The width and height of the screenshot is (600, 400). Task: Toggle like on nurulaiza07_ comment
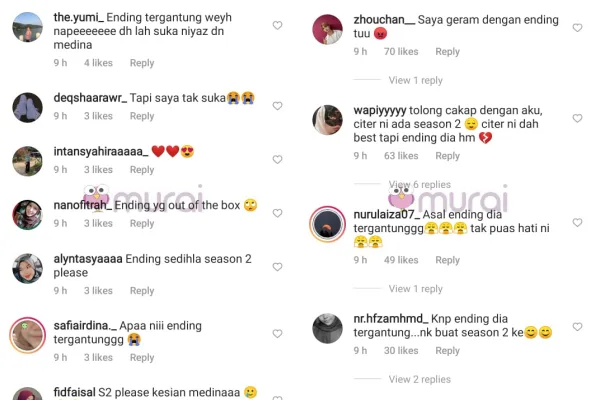(577, 223)
